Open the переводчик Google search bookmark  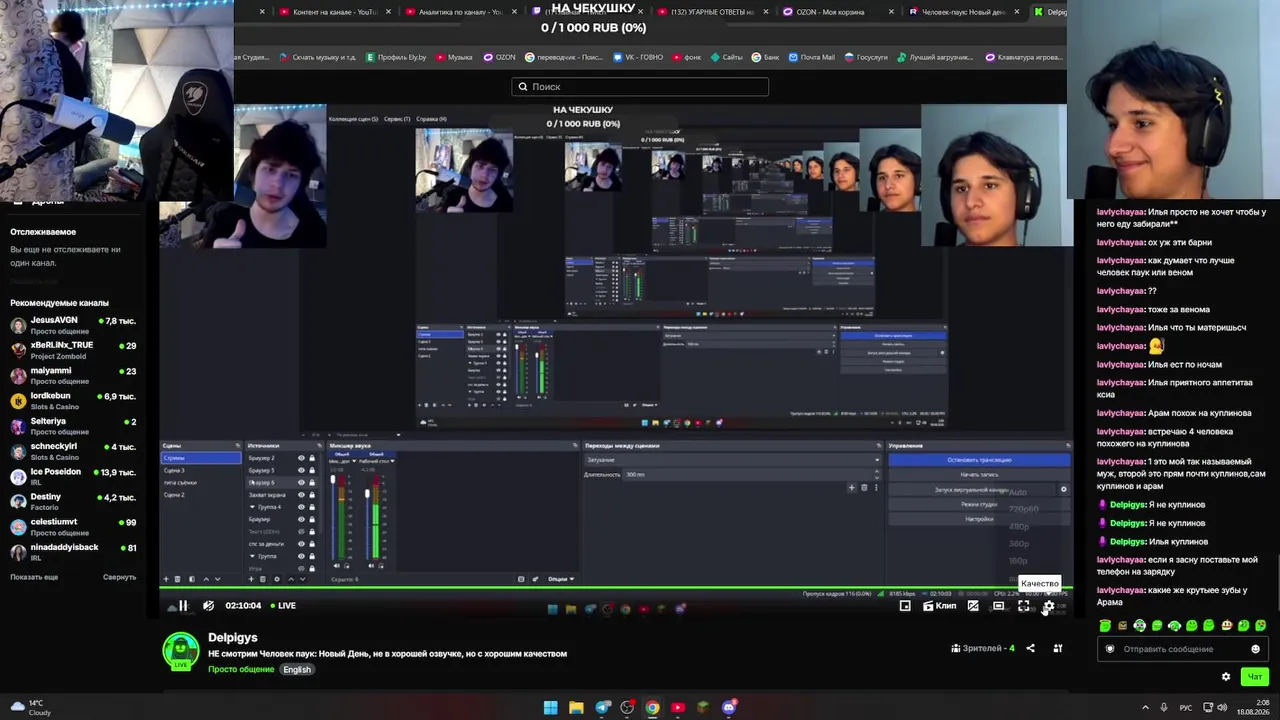pyautogui.click(x=565, y=57)
